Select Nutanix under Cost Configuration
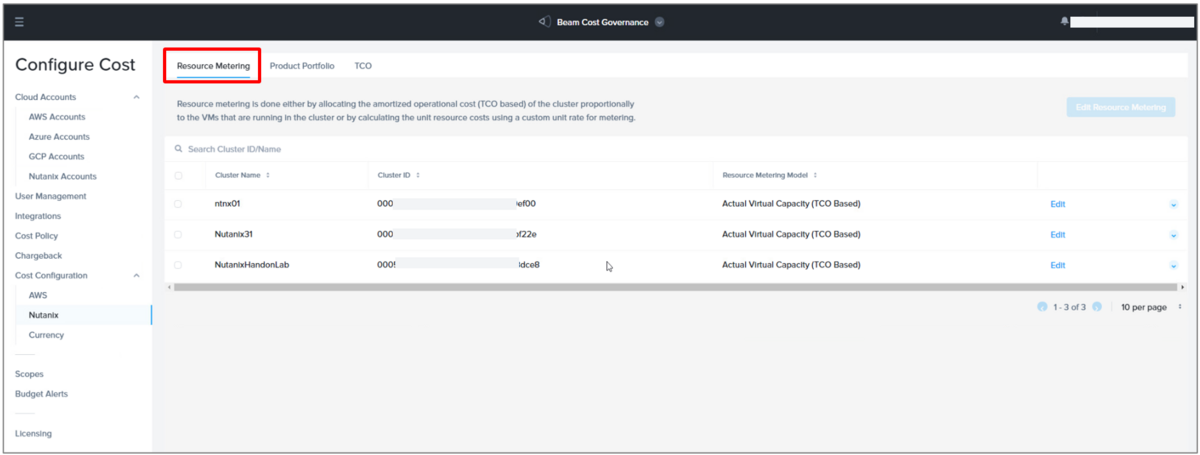 pos(44,315)
